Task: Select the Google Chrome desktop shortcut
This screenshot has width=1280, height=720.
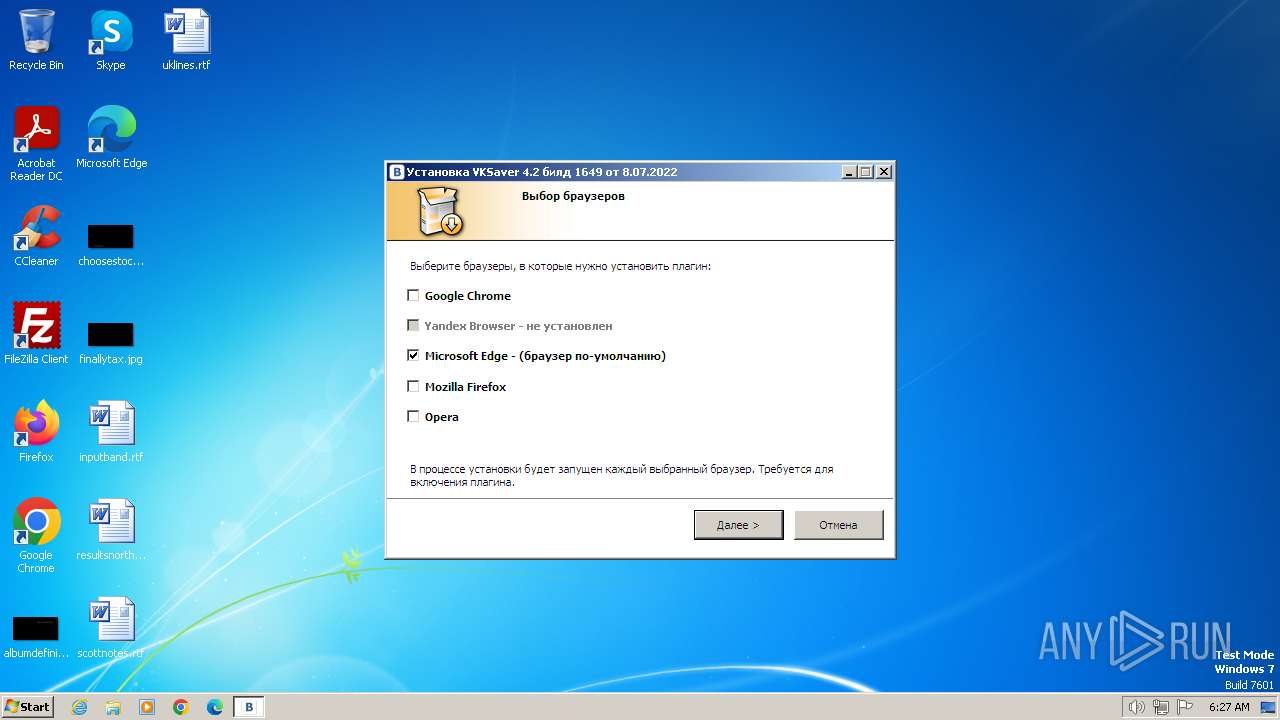Action: point(36,535)
